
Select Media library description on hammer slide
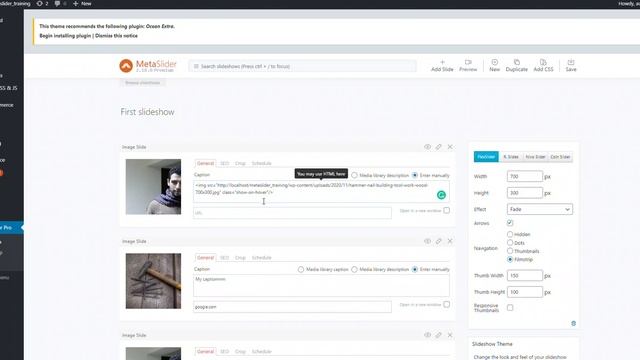pyautogui.click(x=354, y=269)
